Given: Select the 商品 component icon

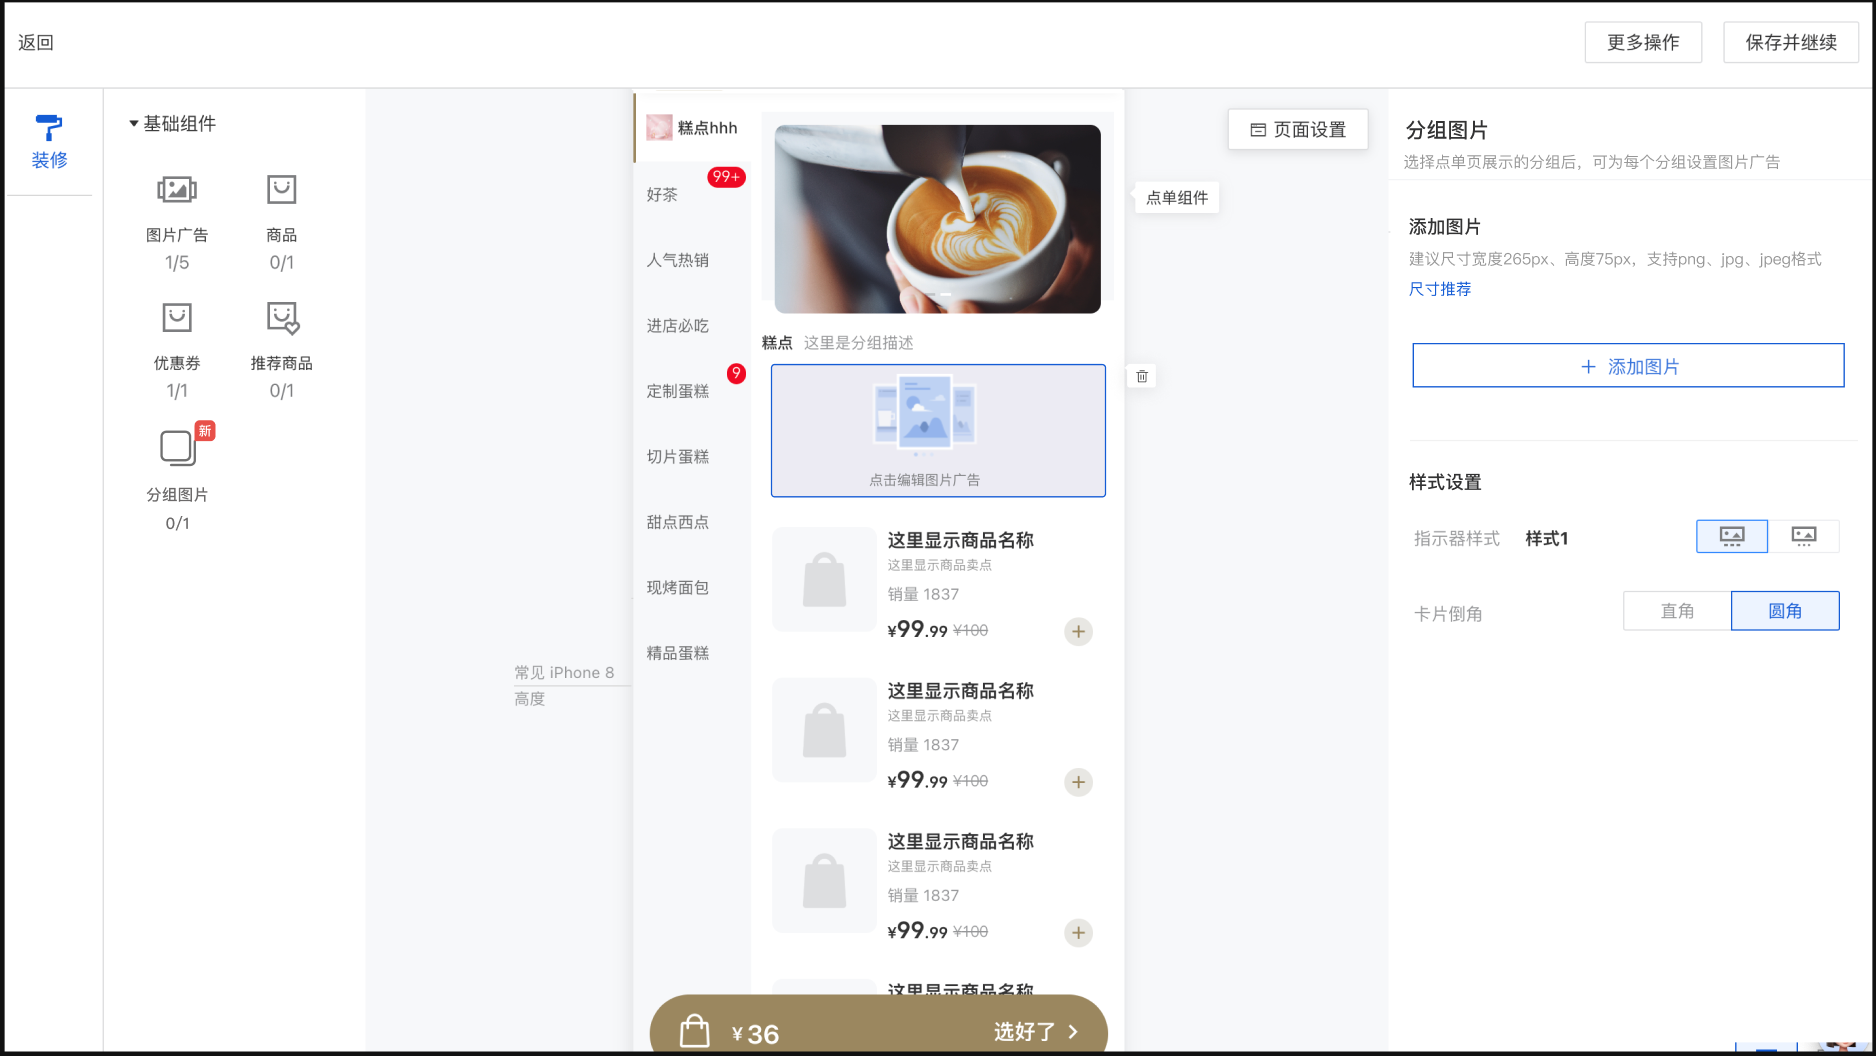Looking at the screenshot, I should click(x=281, y=190).
